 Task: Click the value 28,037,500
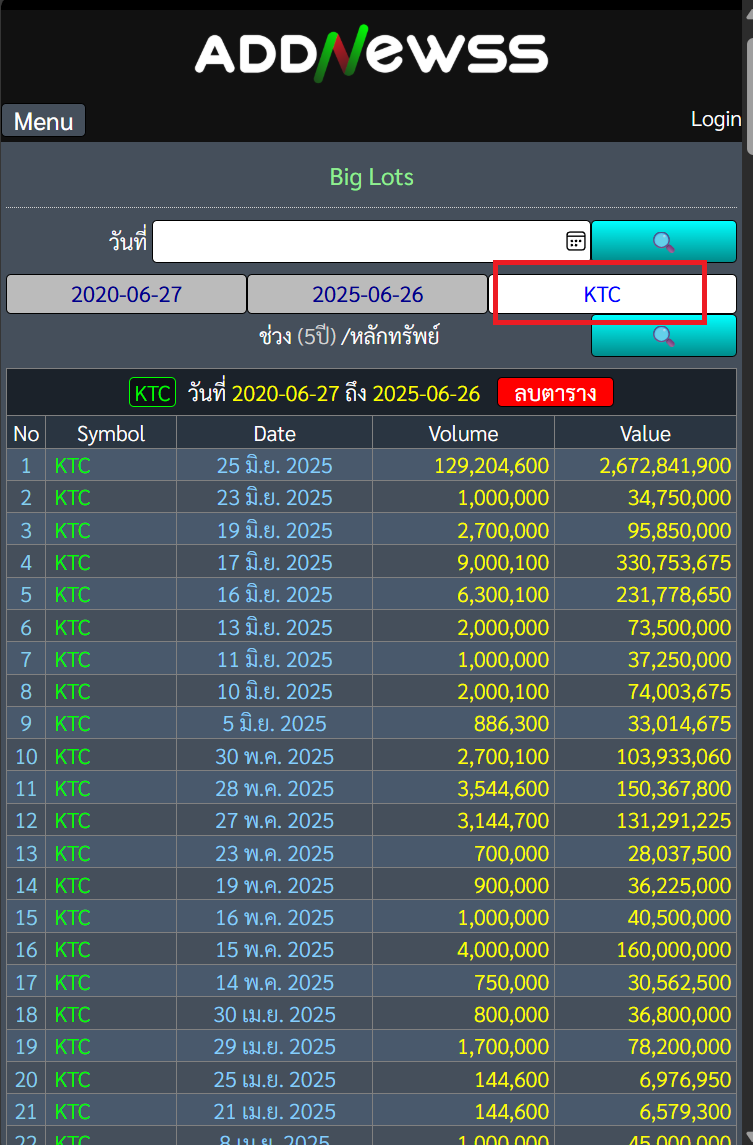tap(679, 854)
